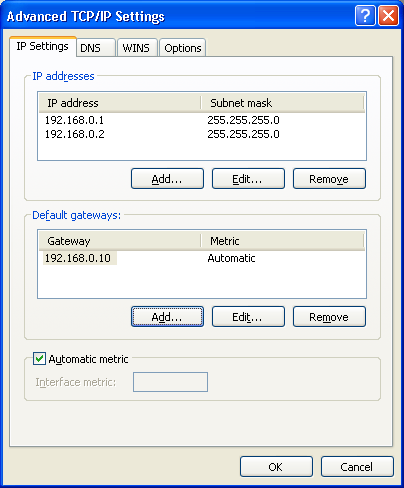Click the Metric column header
This screenshot has height=488, width=404.
pos(282,241)
